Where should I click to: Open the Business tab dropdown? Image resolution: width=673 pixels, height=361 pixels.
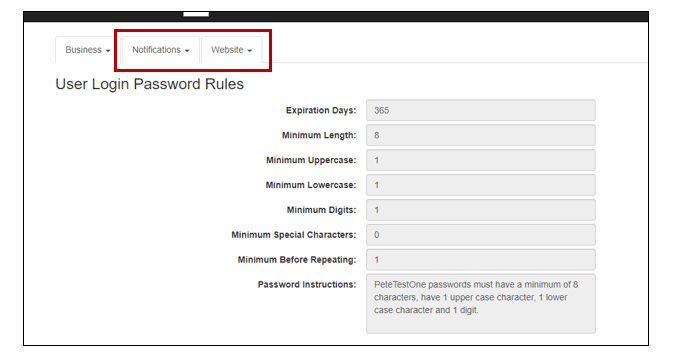tap(88, 50)
